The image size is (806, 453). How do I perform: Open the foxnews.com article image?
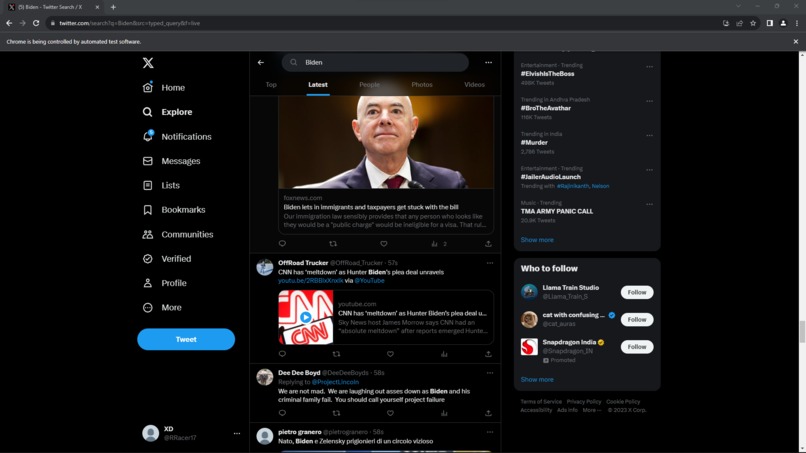pyautogui.click(x=386, y=142)
